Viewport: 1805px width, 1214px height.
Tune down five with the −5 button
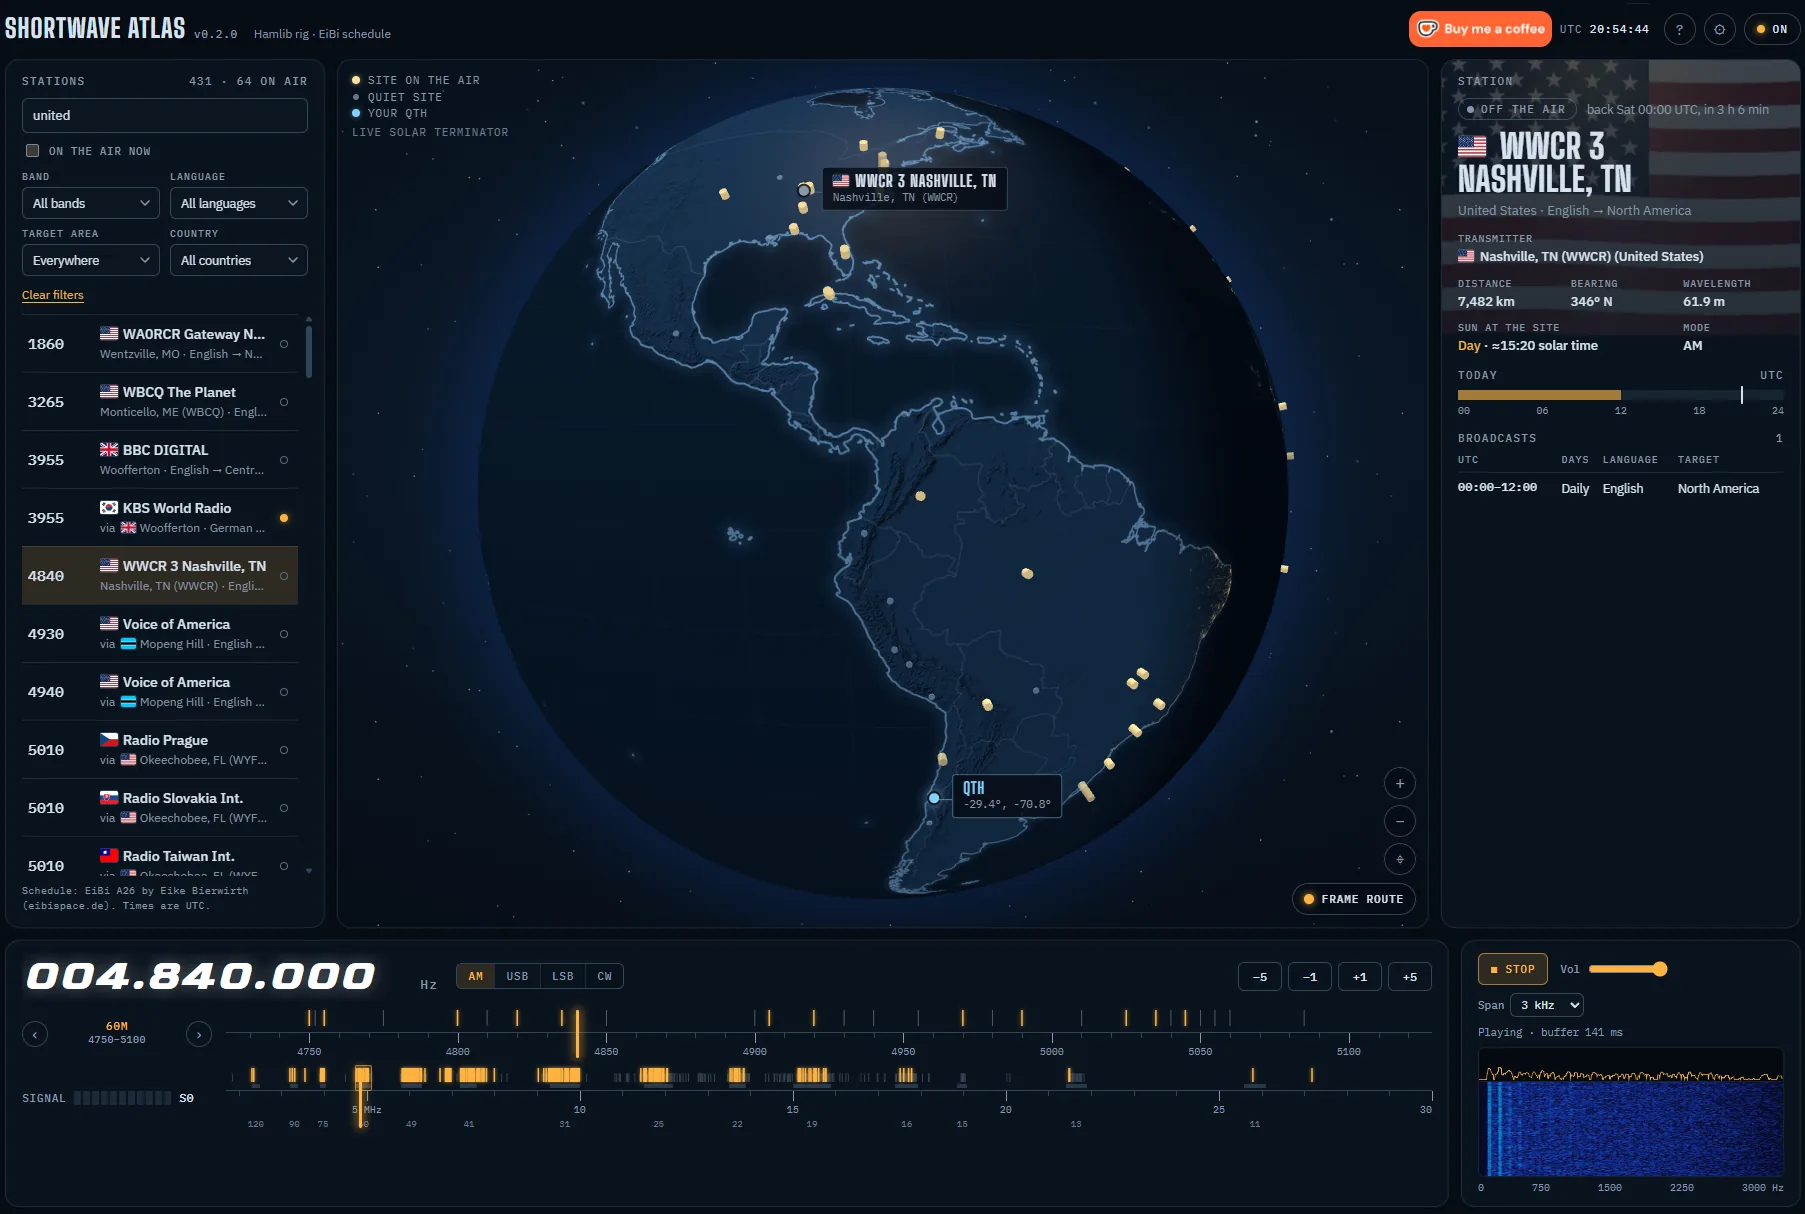[x=1260, y=977]
